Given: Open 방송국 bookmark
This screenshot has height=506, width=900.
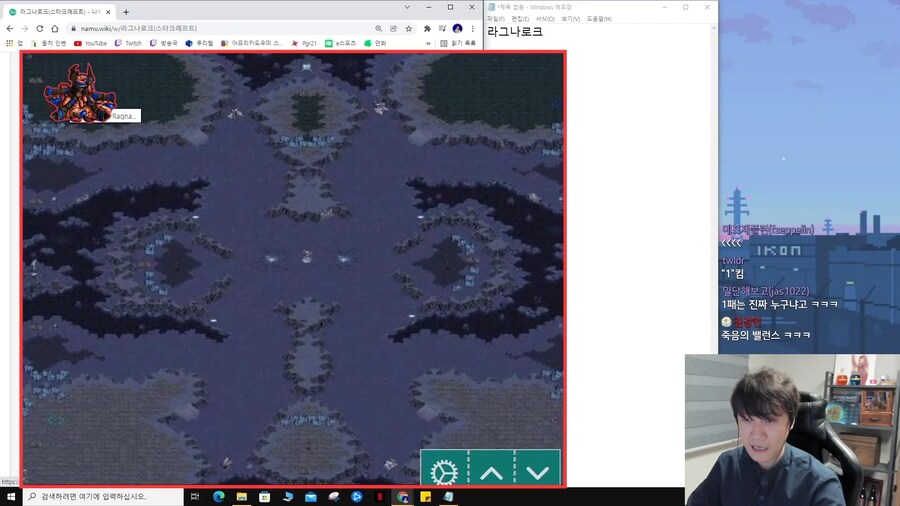Looking at the screenshot, I should (164, 43).
